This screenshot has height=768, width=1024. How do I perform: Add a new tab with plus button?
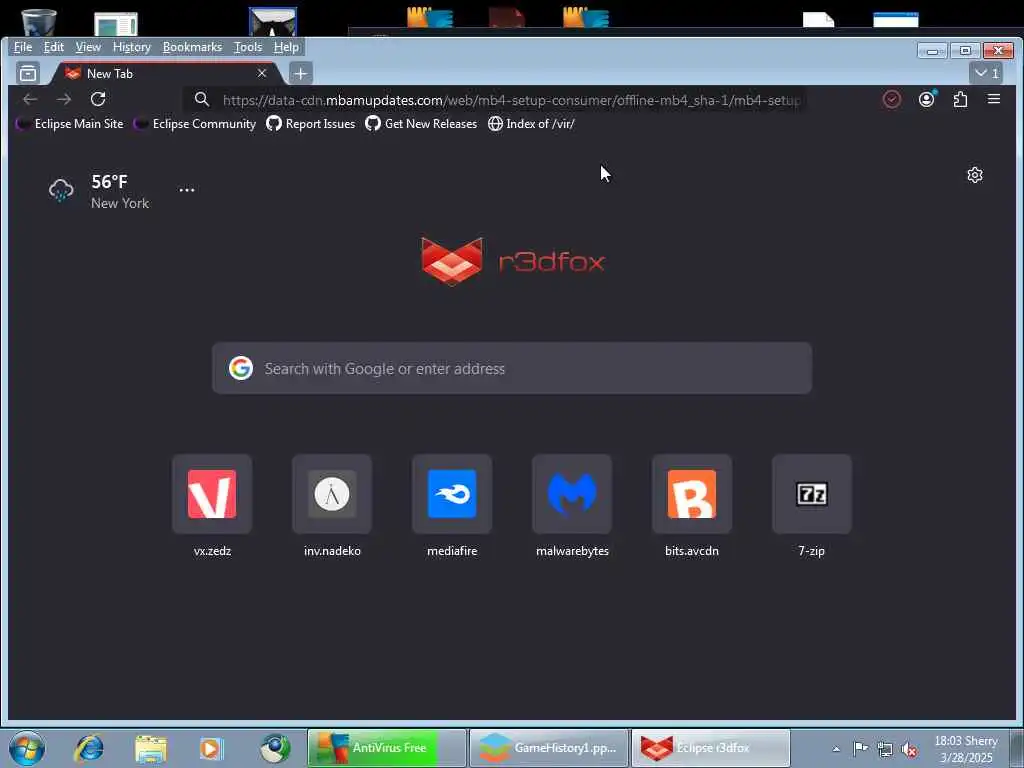click(300, 73)
